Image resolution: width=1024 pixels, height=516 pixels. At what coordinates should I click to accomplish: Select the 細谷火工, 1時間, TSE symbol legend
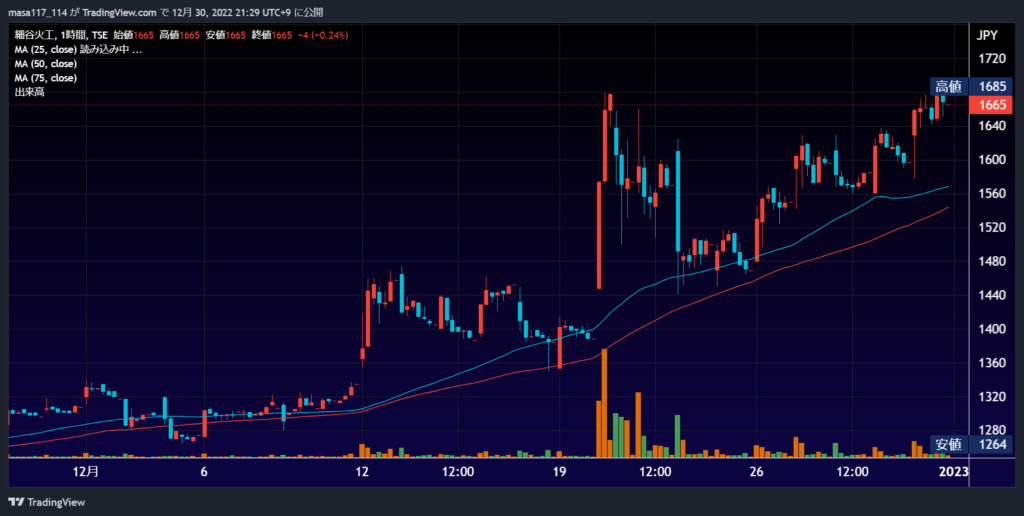pos(61,35)
